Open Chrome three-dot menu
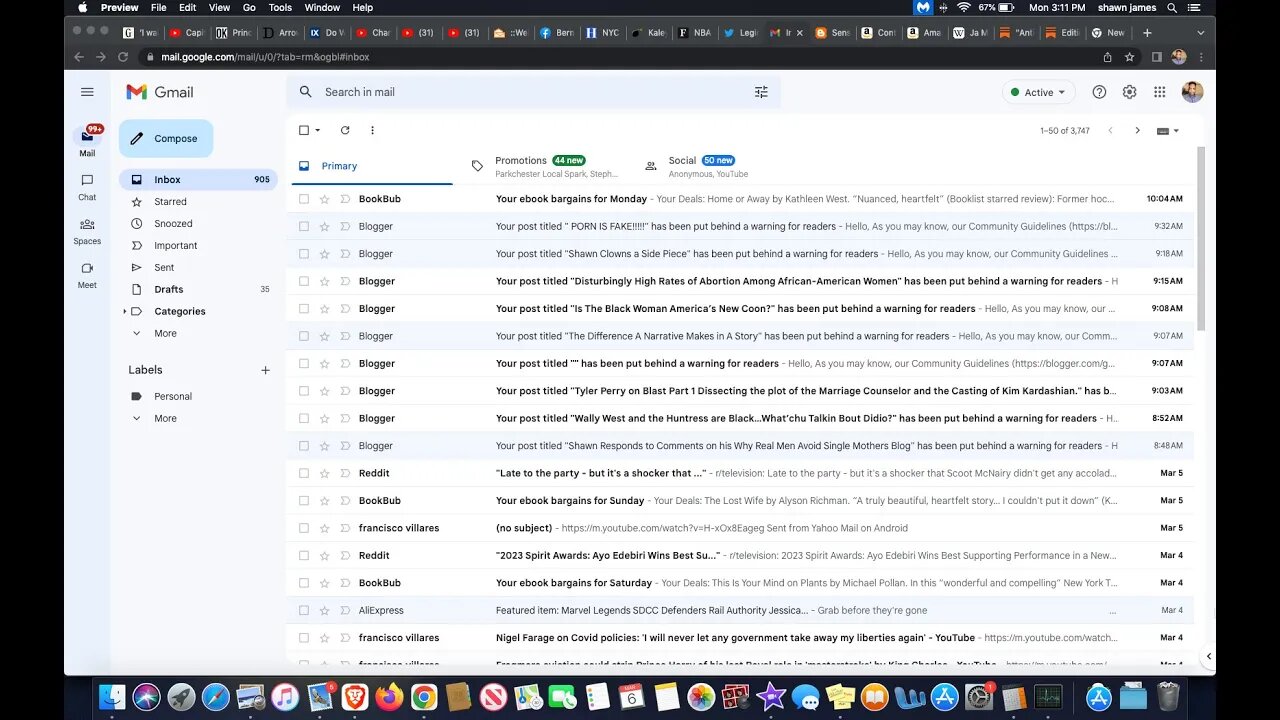The width and height of the screenshot is (1280, 720). tap(1201, 57)
